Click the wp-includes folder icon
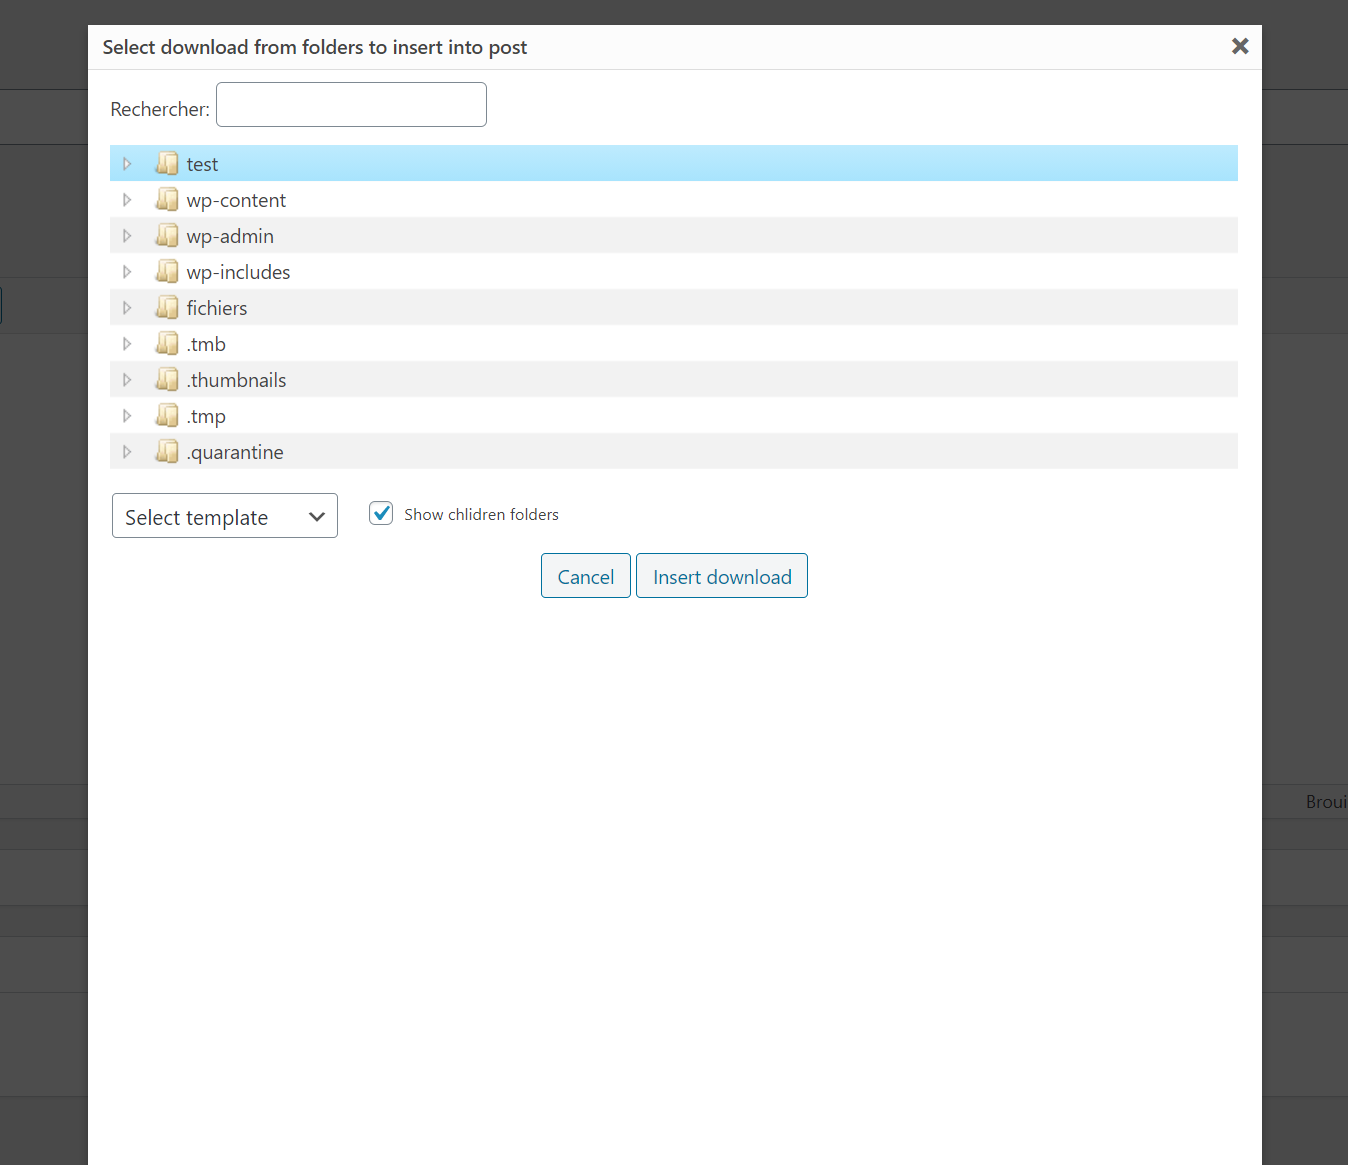Screen dimensions: 1348x1165 point(167,271)
